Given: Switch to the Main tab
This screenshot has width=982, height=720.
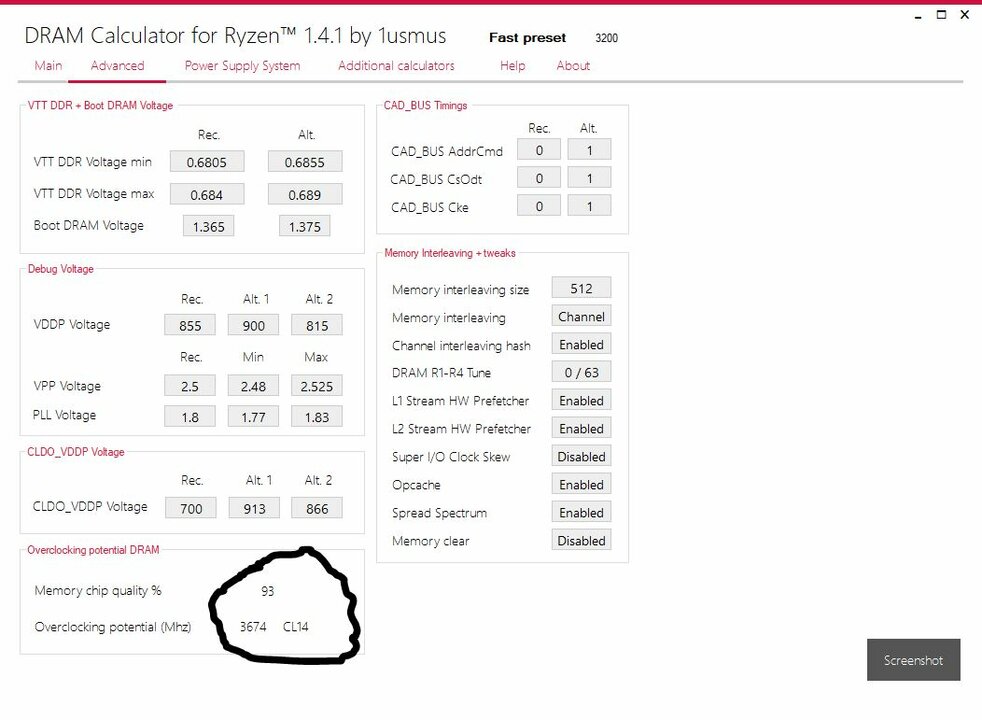Looking at the screenshot, I should [48, 66].
